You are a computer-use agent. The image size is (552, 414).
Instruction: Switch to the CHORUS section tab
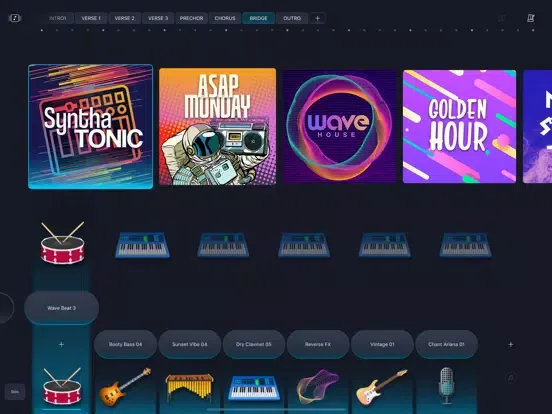pyautogui.click(x=225, y=18)
